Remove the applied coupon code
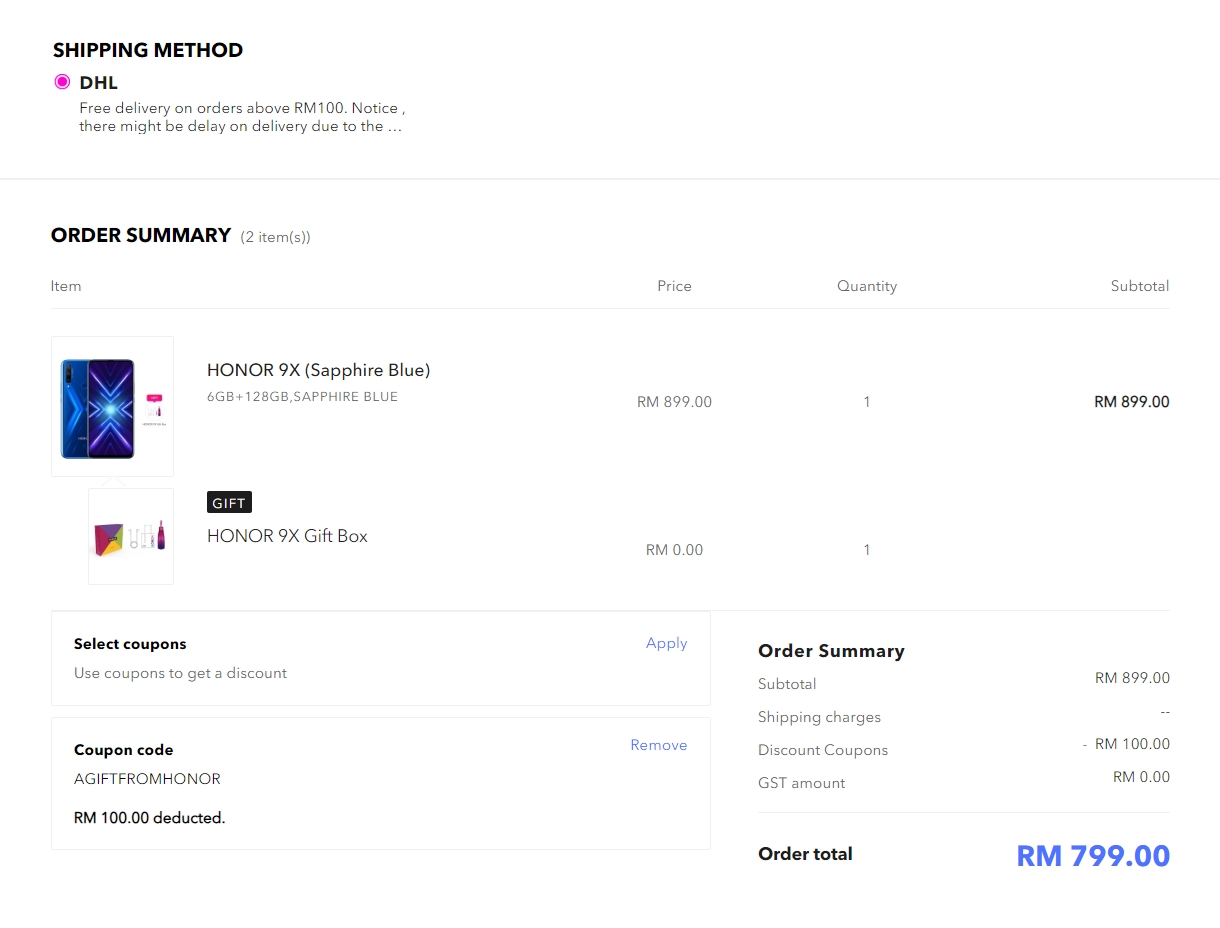Screen dimensions: 1220x928 pos(658,745)
